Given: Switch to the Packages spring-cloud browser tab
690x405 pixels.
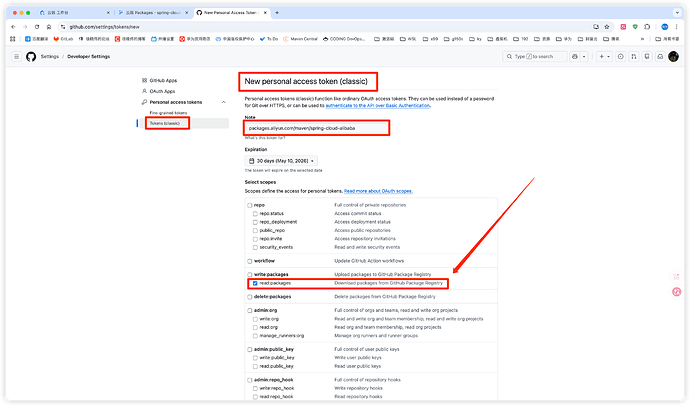Looking at the screenshot, I should [154, 13].
